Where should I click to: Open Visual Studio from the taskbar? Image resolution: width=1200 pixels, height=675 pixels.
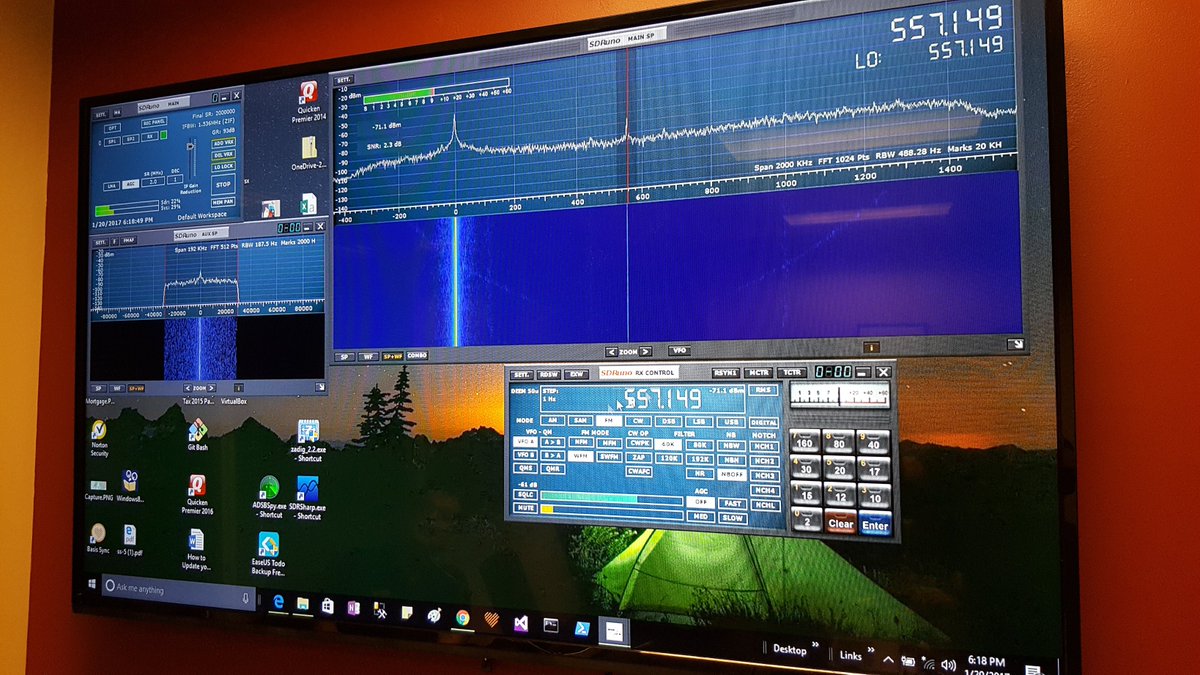(521, 623)
